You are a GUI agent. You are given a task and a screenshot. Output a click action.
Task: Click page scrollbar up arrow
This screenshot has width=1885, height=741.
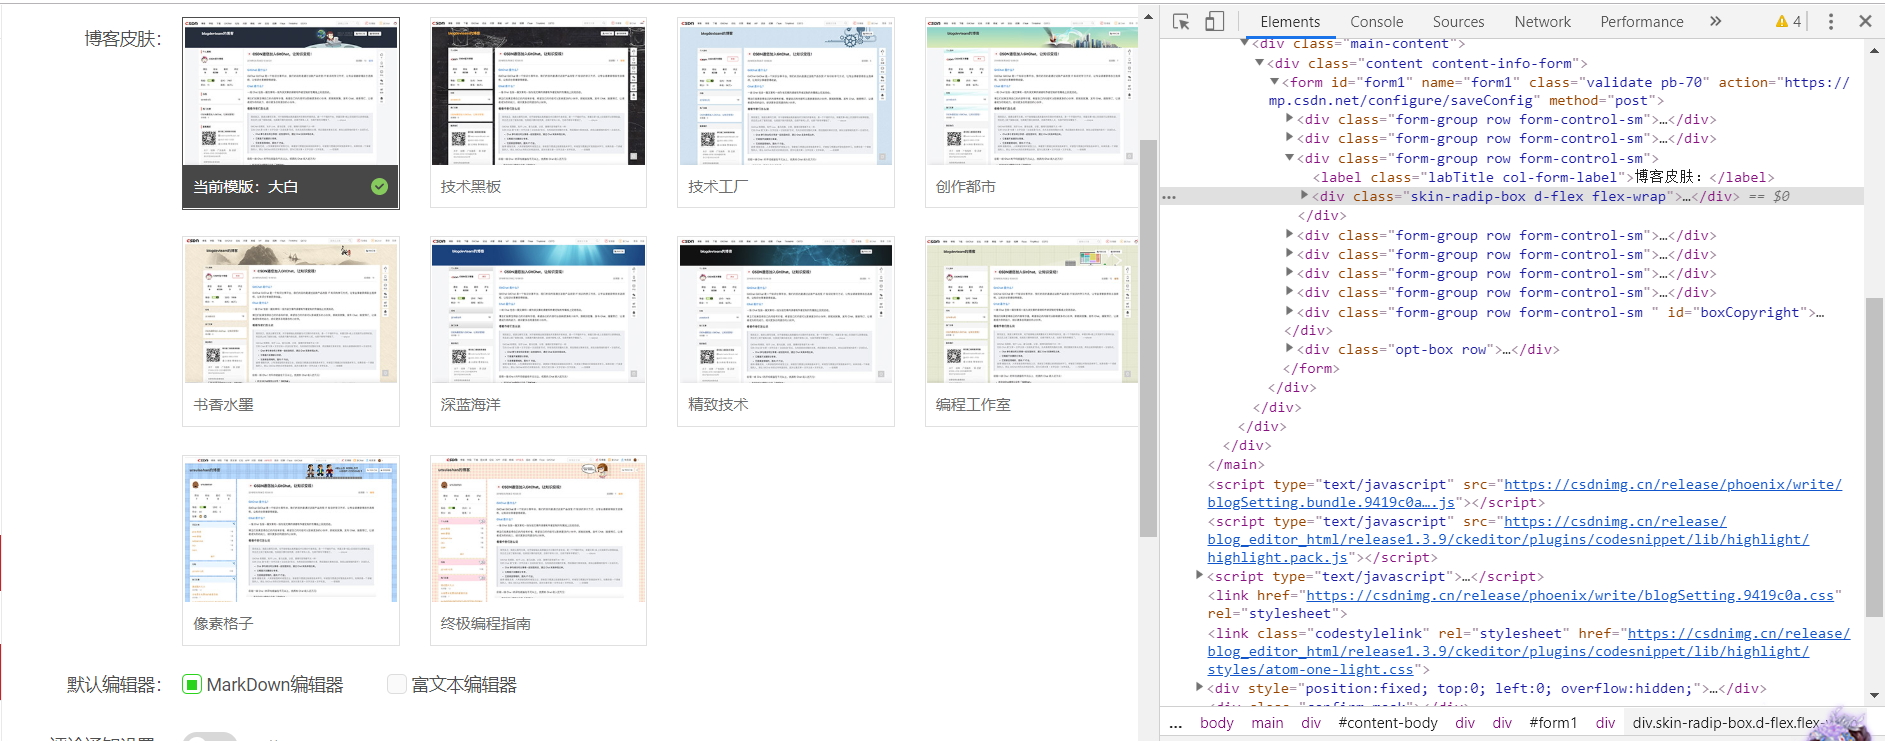tap(1148, 15)
